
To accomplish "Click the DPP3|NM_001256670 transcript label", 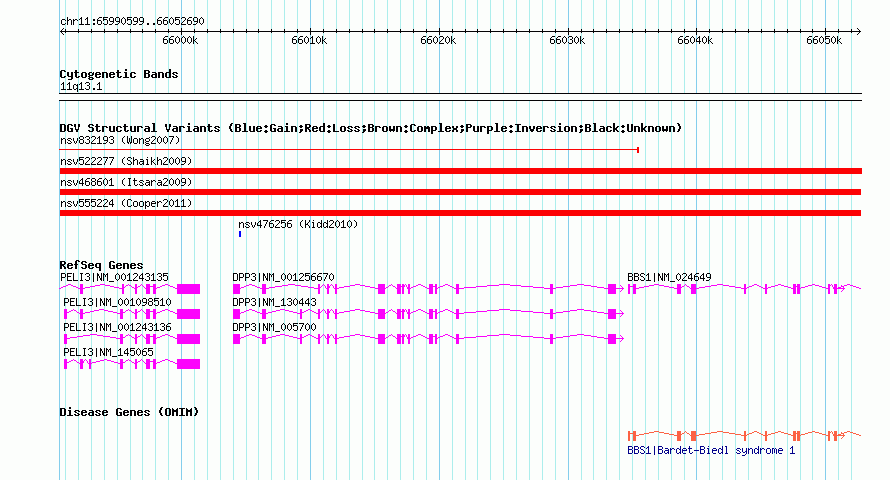I will coord(283,277).
